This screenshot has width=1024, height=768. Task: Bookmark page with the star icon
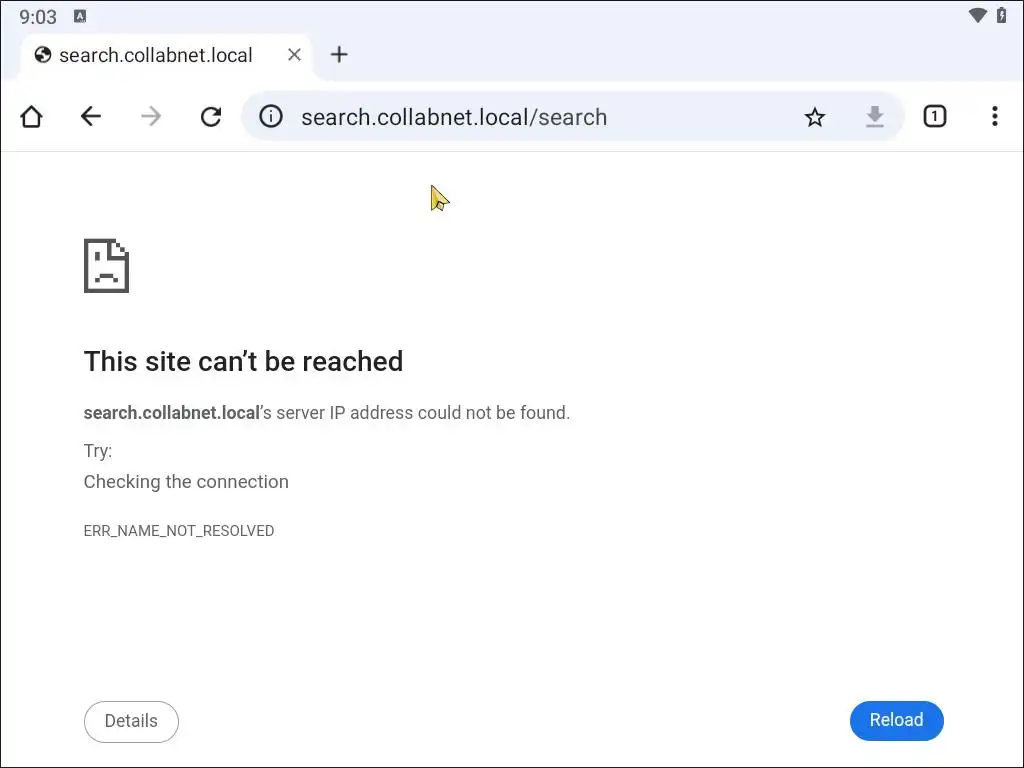click(x=815, y=117)
